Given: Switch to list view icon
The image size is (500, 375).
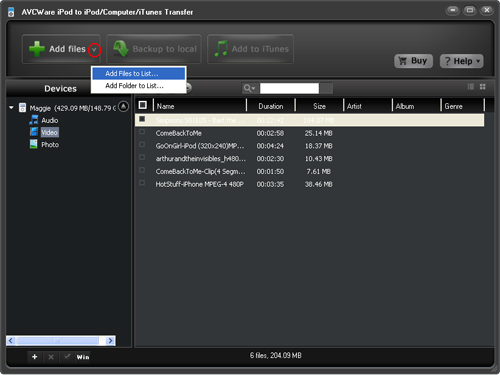Looking at the screenshot, I should click(471, 87).
